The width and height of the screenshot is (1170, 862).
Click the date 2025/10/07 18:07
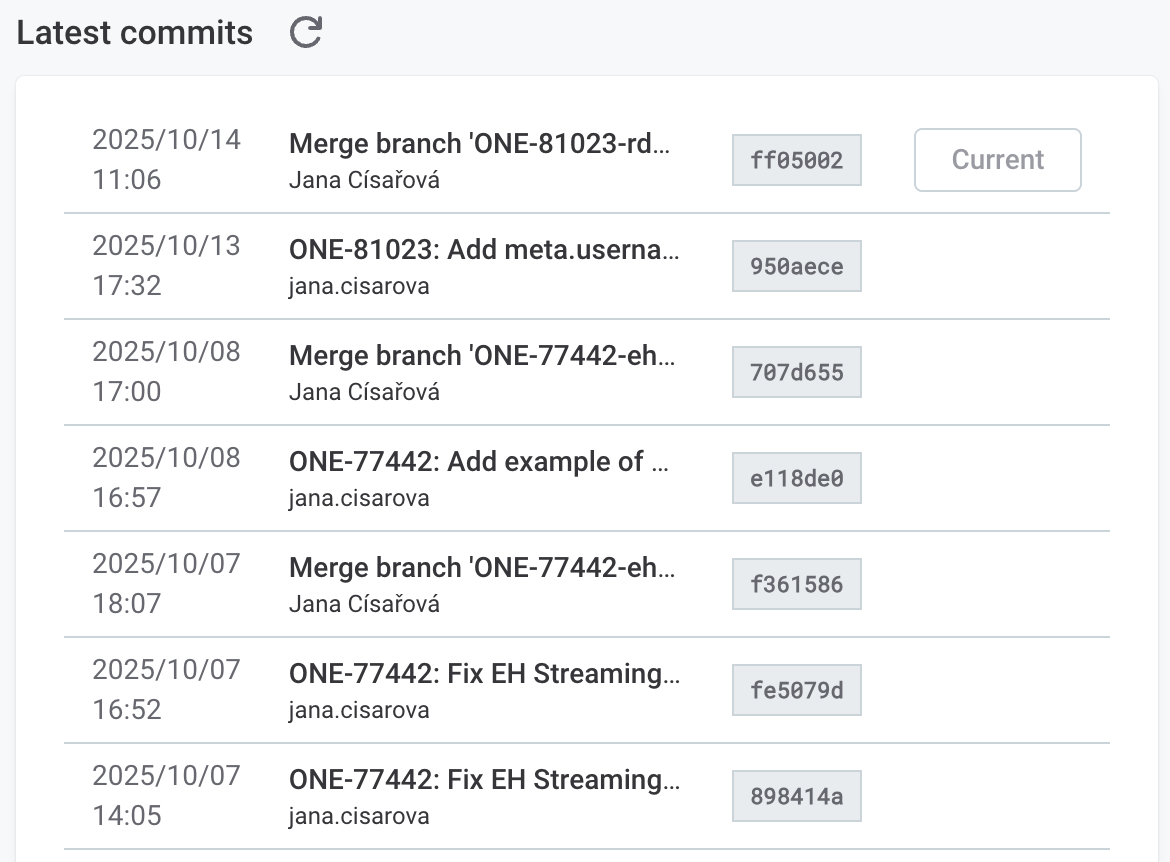coord(166,583)
